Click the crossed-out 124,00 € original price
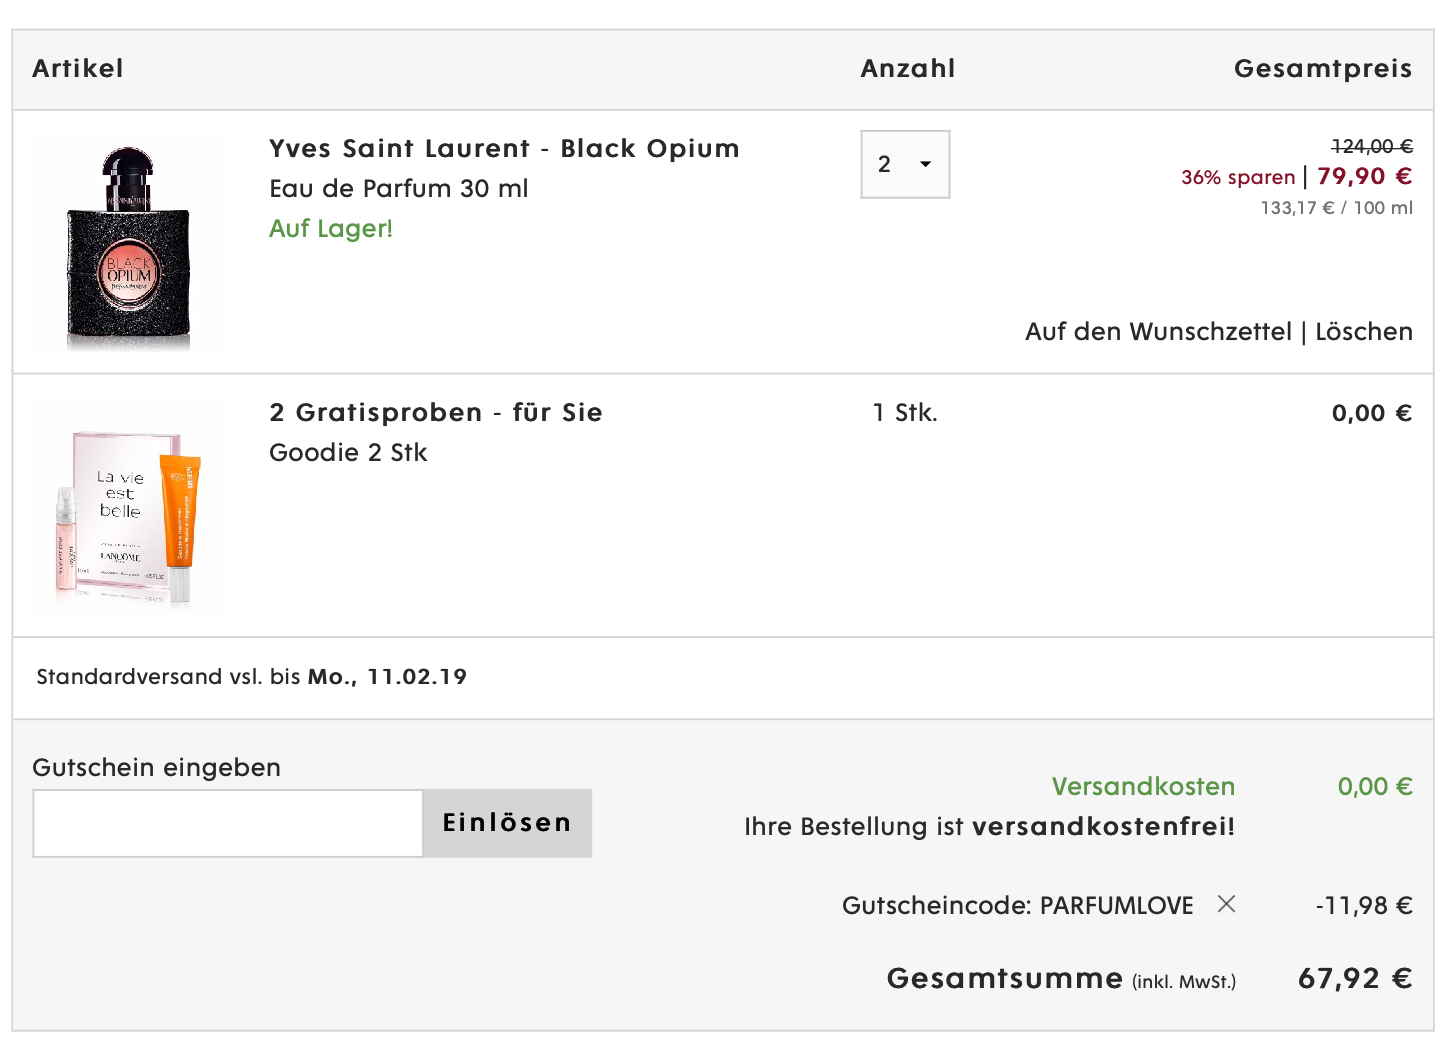This screenshot has width=1444, height=1042. click(1372, 147)
